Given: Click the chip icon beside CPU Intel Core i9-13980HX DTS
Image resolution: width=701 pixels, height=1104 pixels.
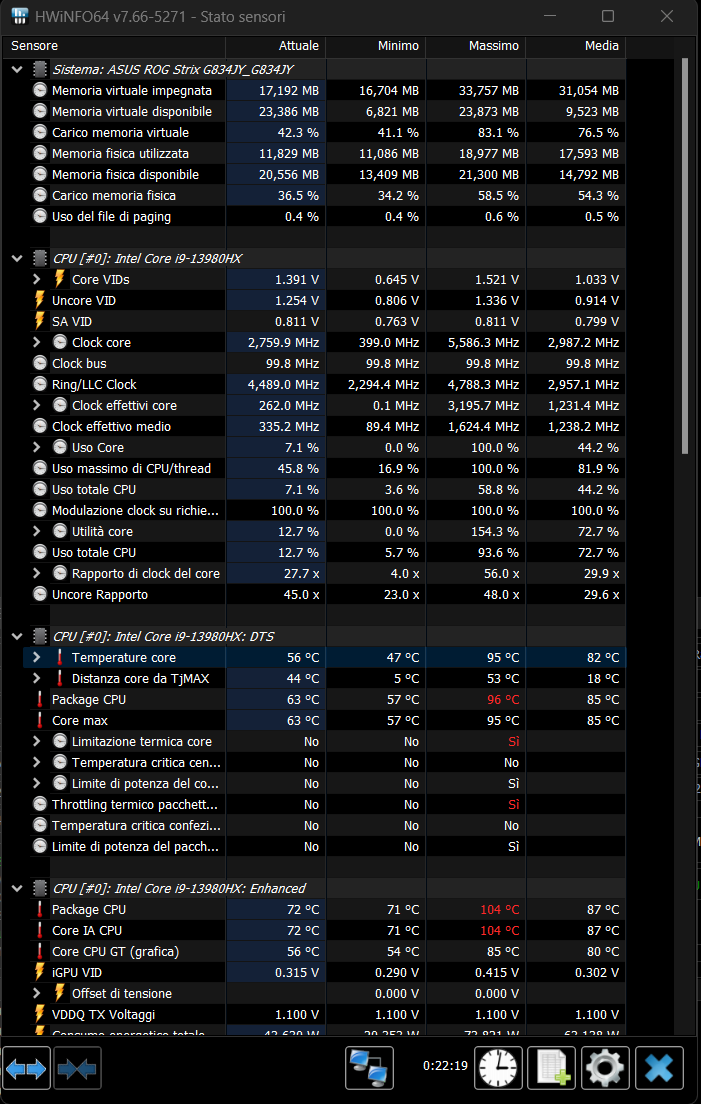Looking at the screenshot, I should click(x=40, y=636).
